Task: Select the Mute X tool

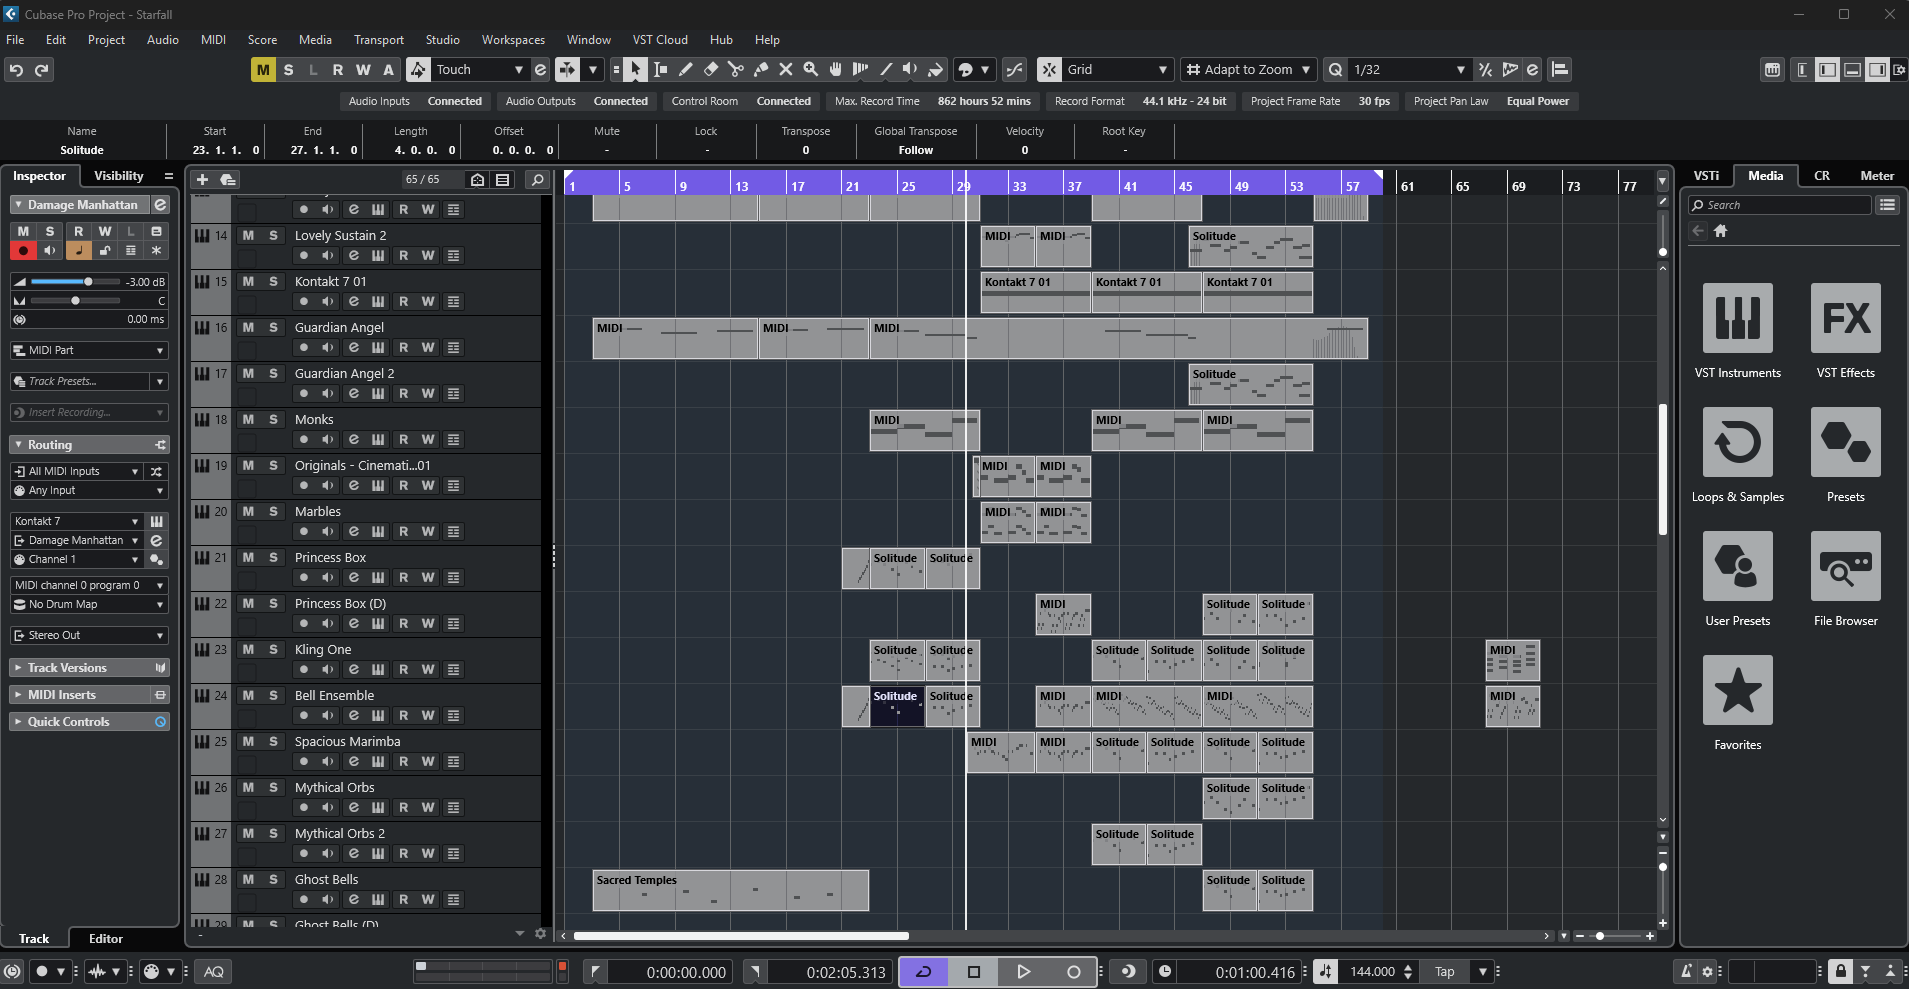Action: tap(786, 70)
